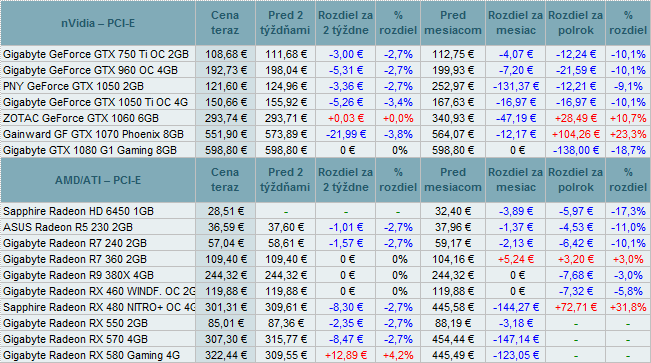651x363 pixels.
Task: Select ASUS Radeon R5 230 2GB
Action: pos(68,228)
